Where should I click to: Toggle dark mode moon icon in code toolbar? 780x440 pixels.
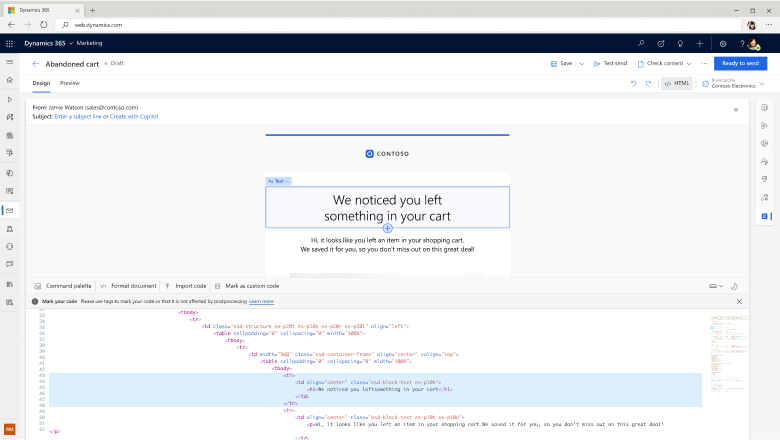(734, 286)
